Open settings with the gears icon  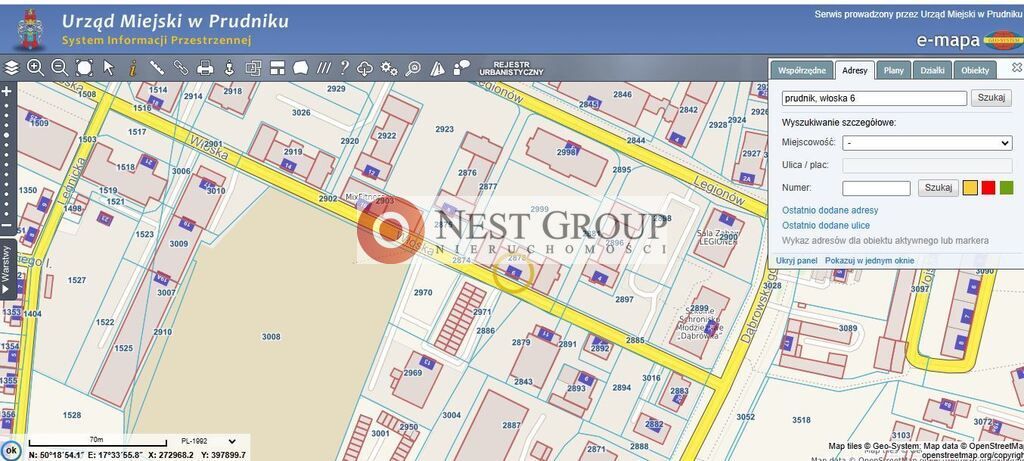[389, 68]
